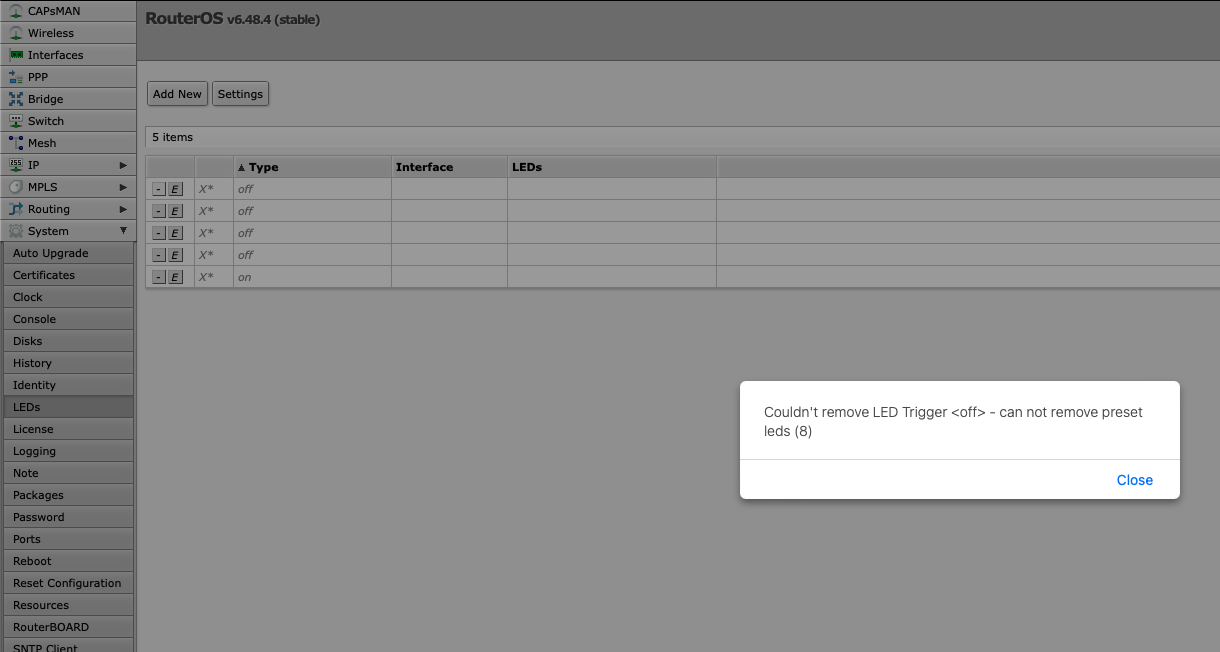
Task: Collapse the System submenu
Action: click(x=124, y=231)
